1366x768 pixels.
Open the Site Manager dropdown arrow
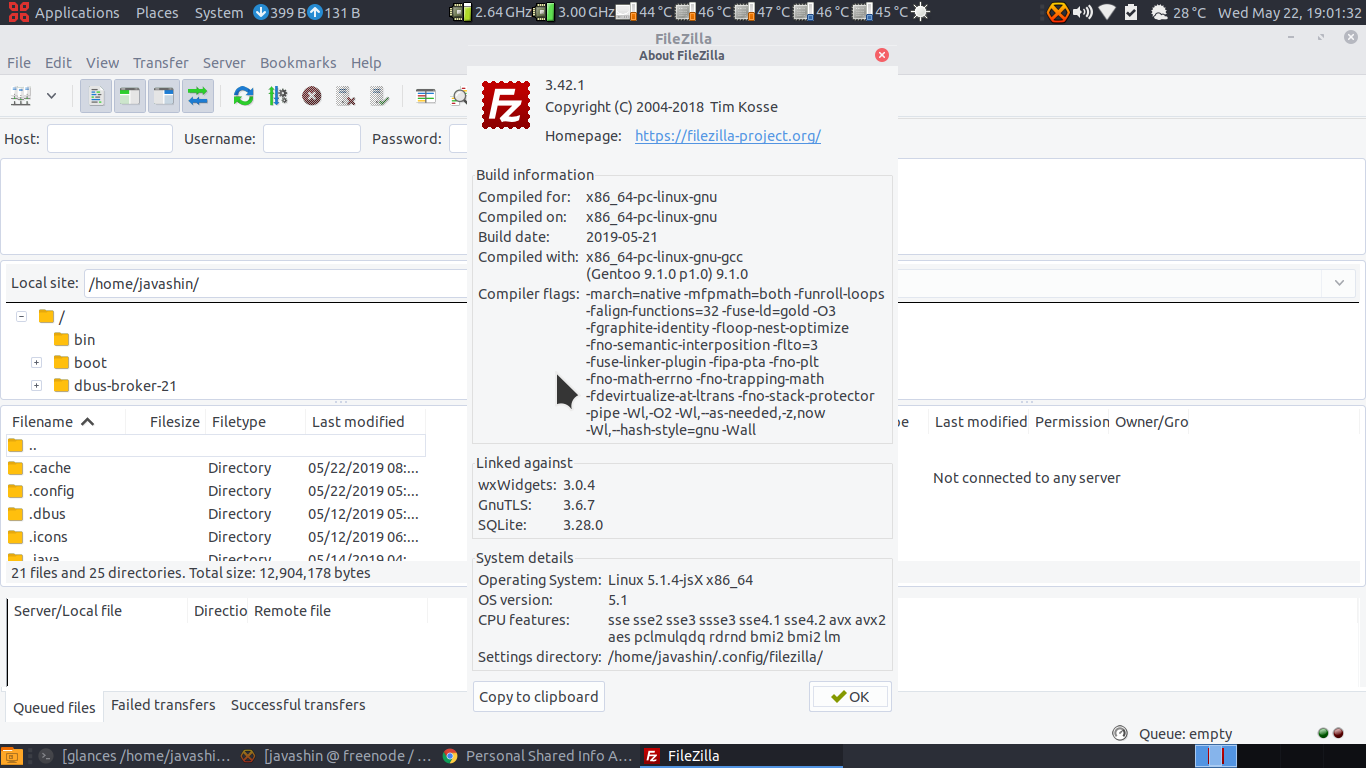click(x=51, y=96)
